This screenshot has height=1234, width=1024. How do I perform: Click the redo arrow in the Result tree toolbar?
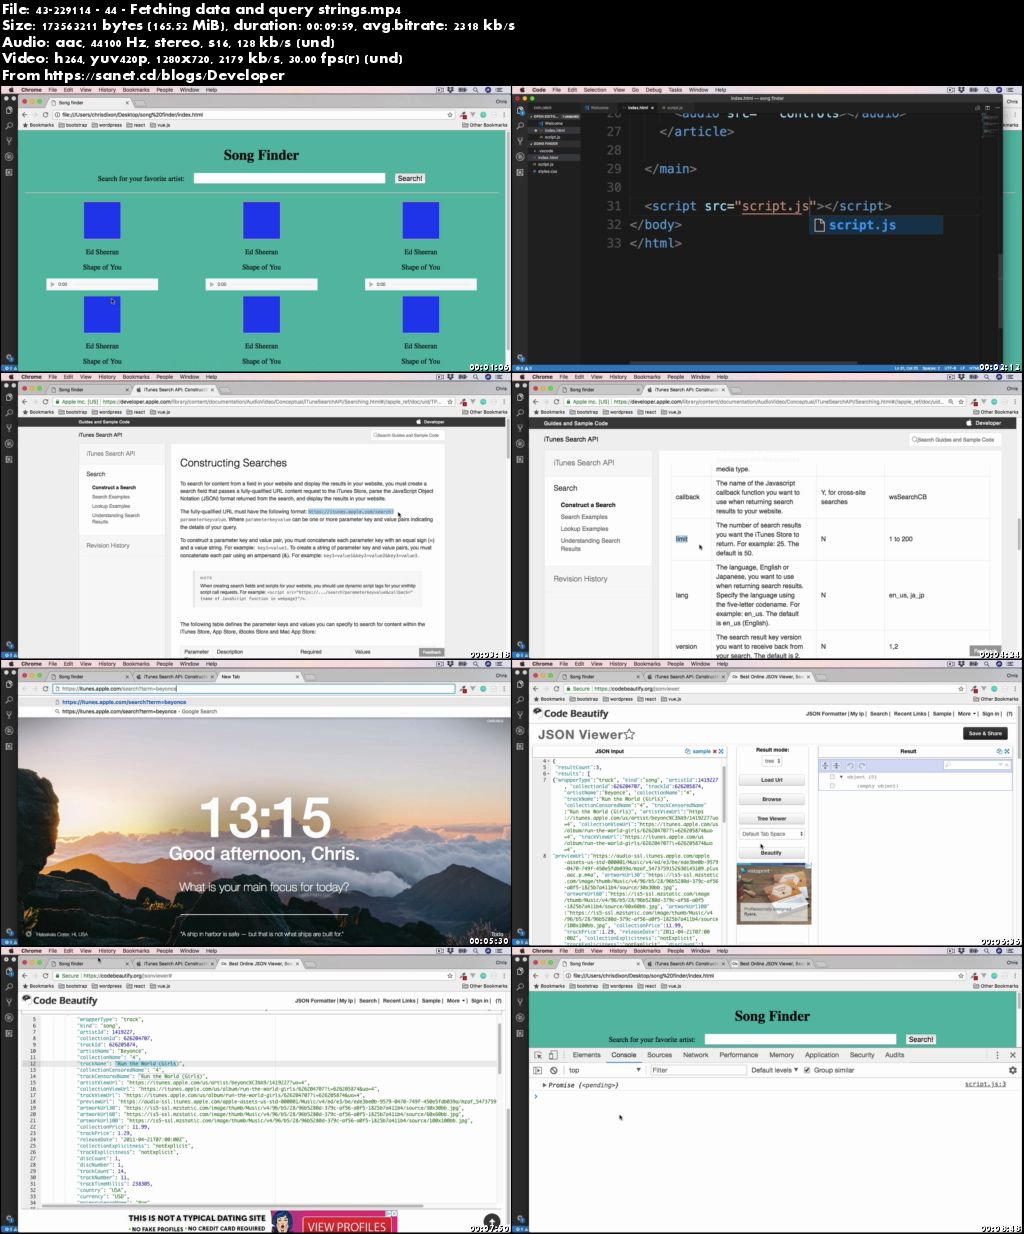(x=862, y=766)
